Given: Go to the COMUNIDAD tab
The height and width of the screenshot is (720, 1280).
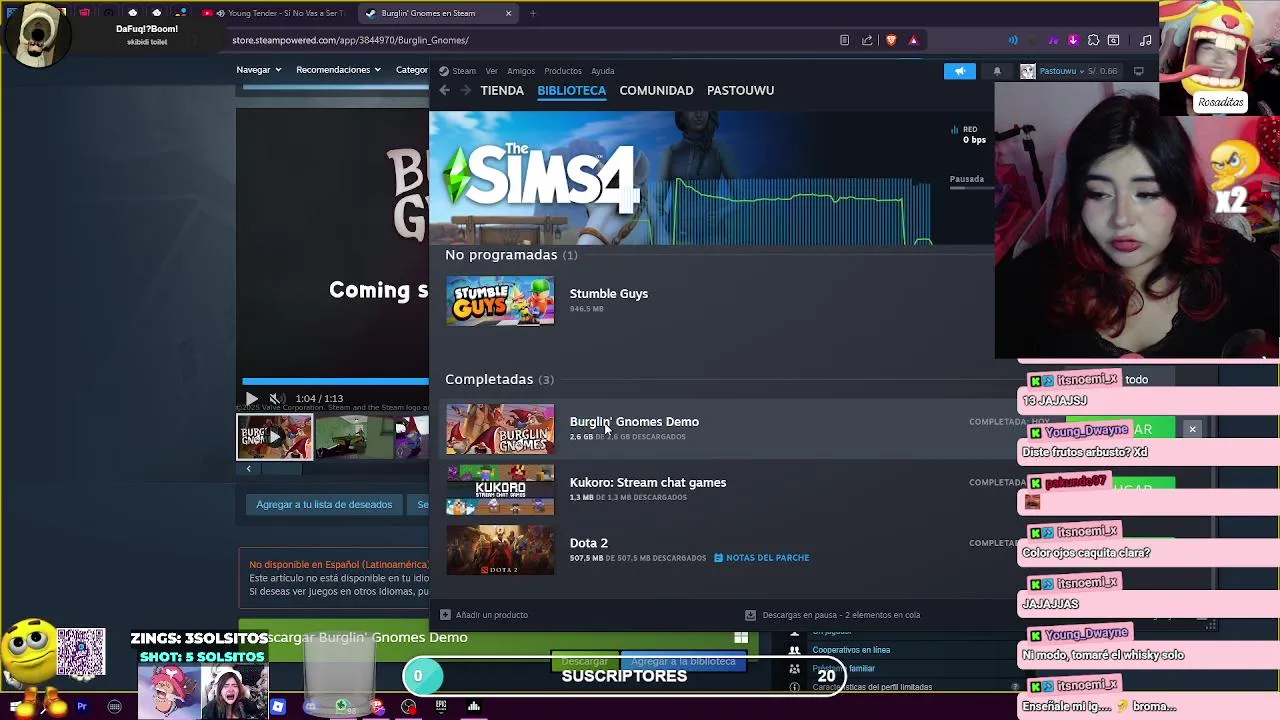Looking at the screenshot, I should [656, 90].
